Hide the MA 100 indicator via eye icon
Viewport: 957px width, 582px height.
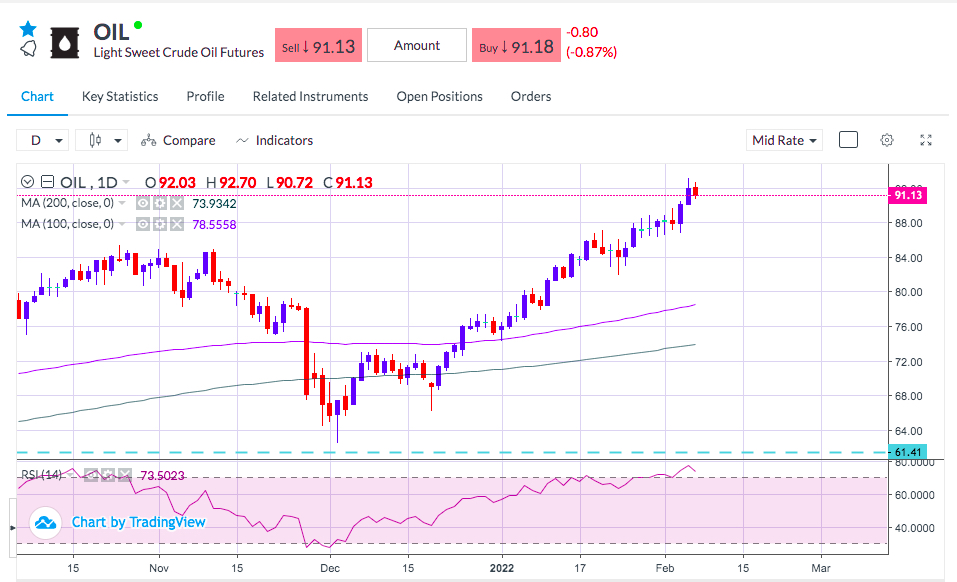click(x=143, y=225)
